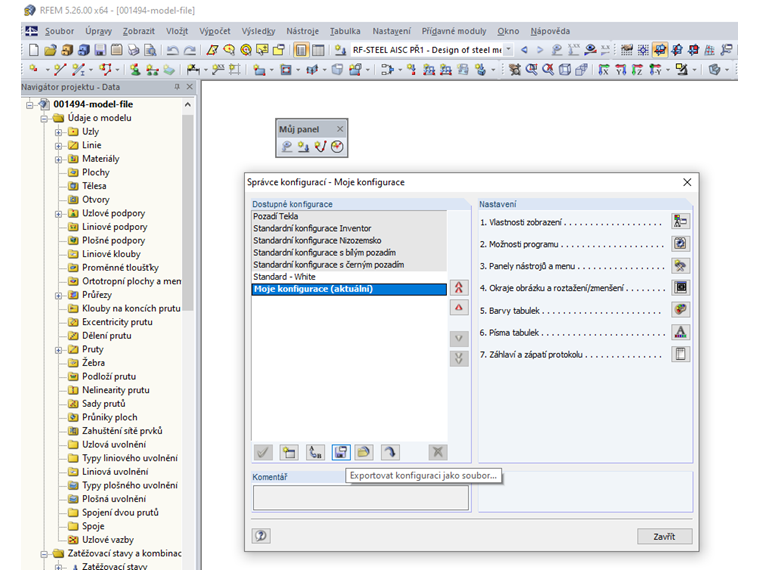
Task: Expand the Linie tree node
Action: point(58,145)
